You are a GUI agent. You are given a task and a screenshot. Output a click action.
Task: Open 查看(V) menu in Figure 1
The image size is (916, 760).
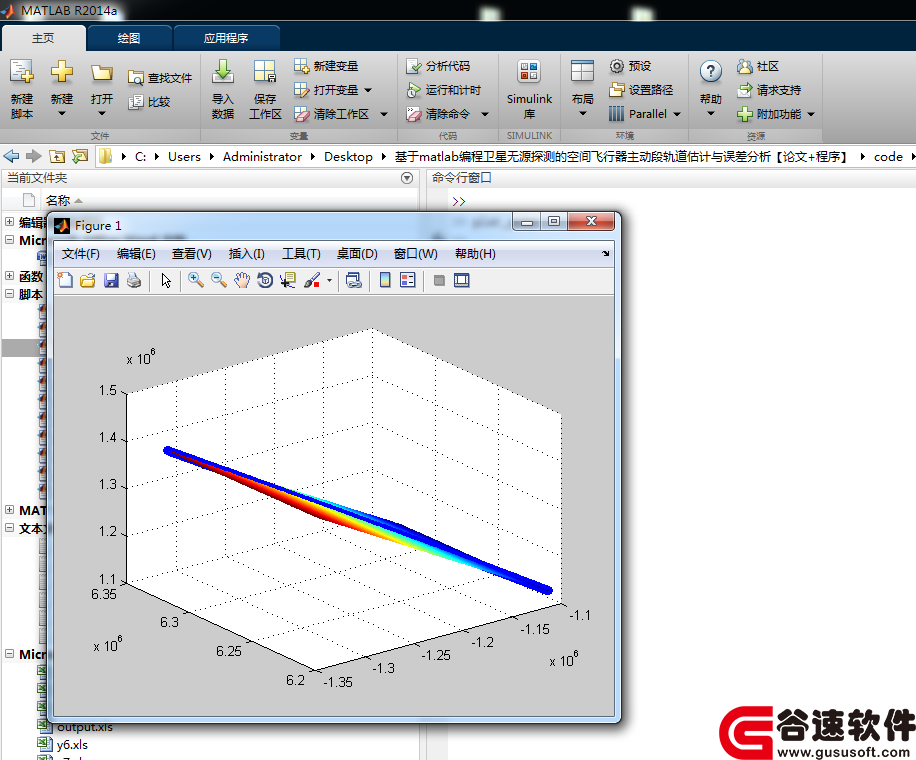(192, 254)
